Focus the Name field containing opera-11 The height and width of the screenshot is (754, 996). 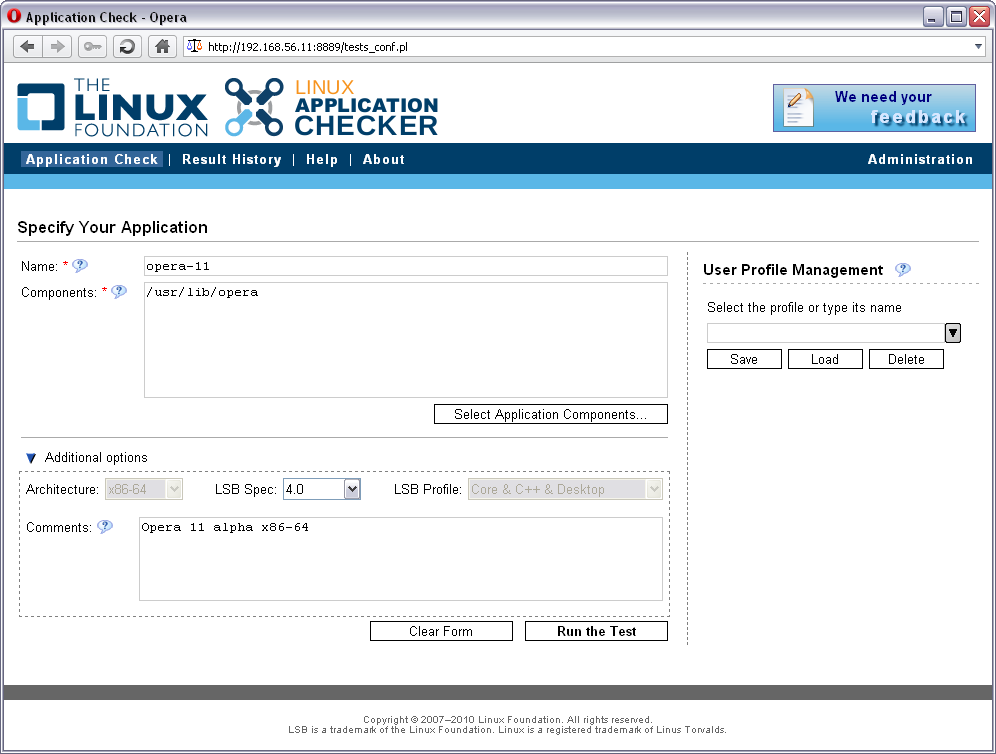point(406,266)
